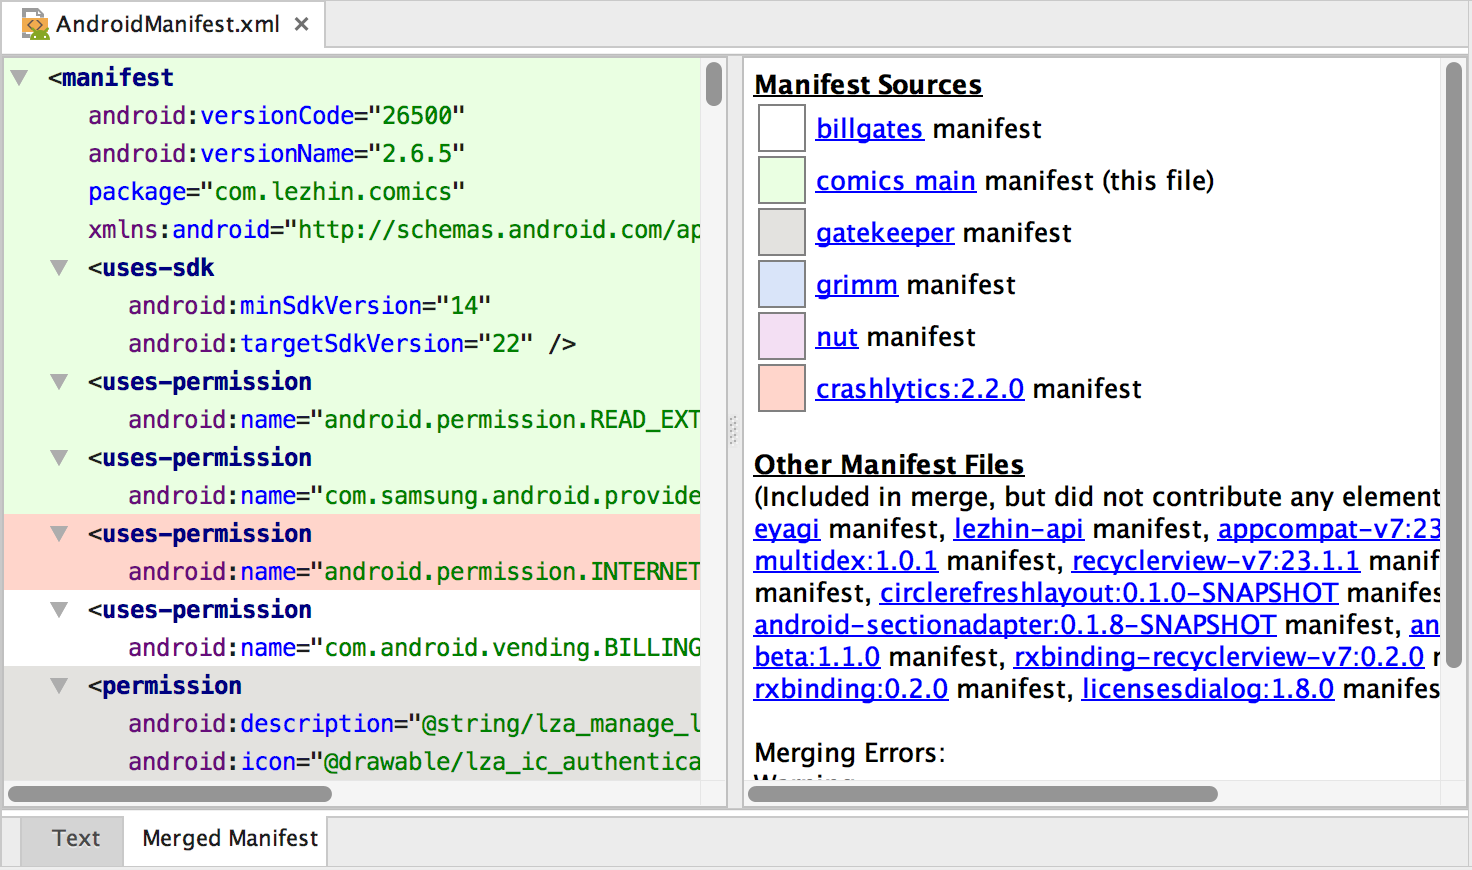Image resolution: width=1472 pixels, height=870 pixels.
Task: Click the AndroidManifest.xml file icon
Action: coord(35,24)
